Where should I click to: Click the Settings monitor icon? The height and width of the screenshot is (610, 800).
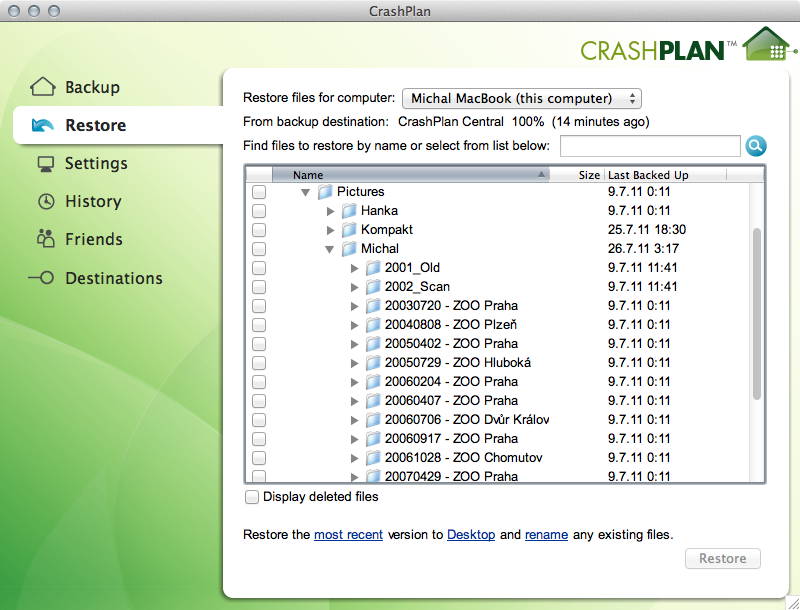tap(46, 164)
